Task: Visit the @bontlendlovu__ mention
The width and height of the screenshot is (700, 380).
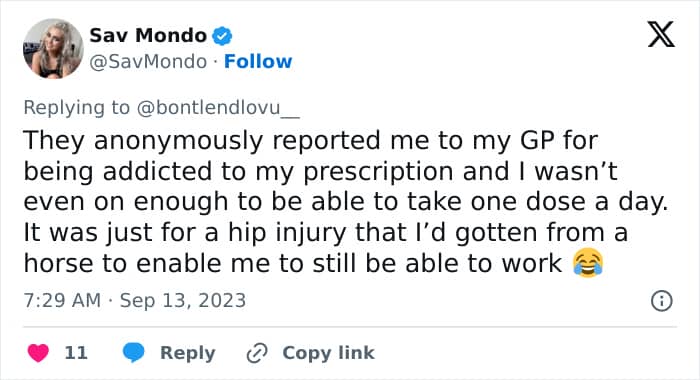Action: [218, 108]
